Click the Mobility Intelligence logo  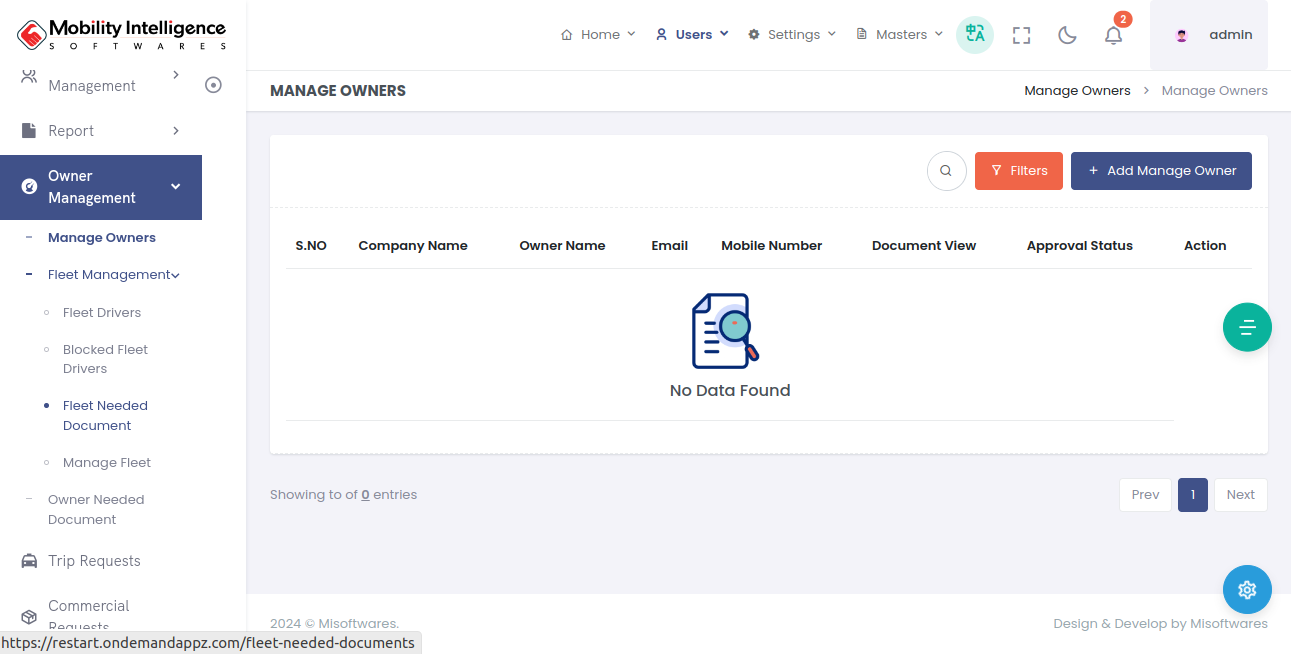pyautogui.click(x=122, y=35)
